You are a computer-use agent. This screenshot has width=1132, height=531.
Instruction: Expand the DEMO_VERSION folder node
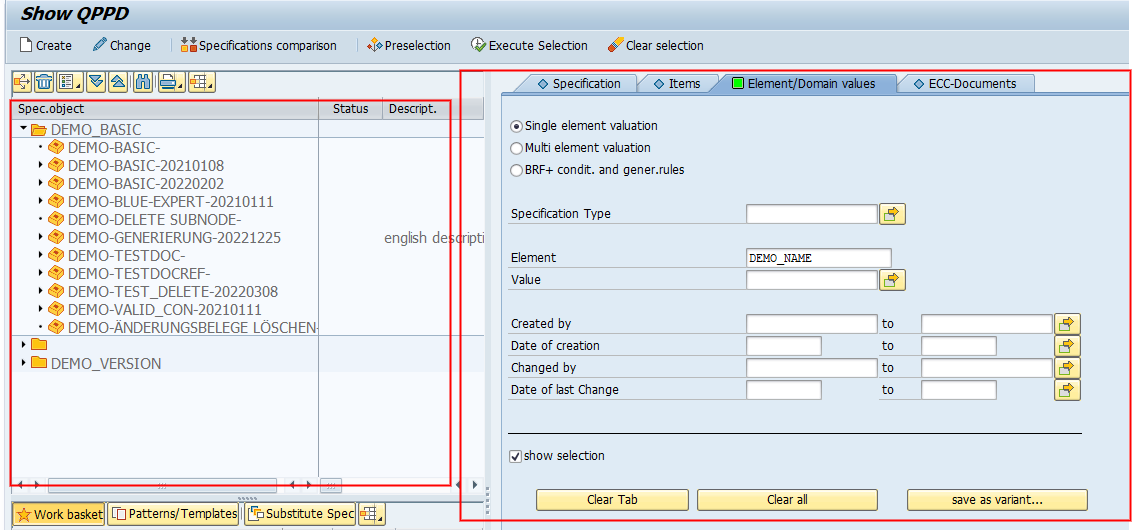click(24, 362)
